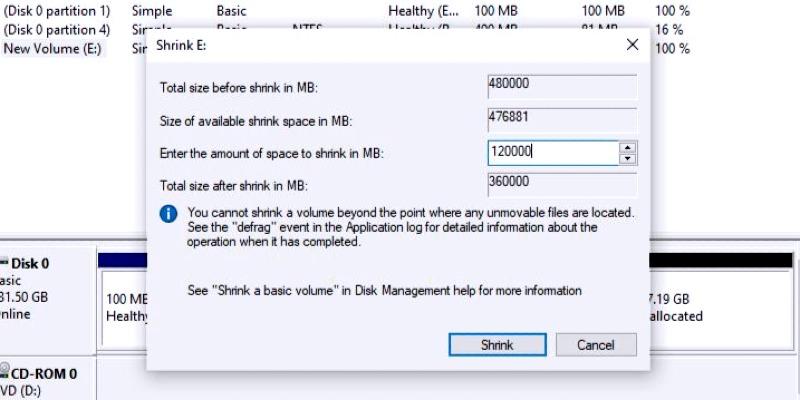Click the blue information icon
The width and height of the screenshot is (800, 400).
pyautogui.click(x=169, y=214)
